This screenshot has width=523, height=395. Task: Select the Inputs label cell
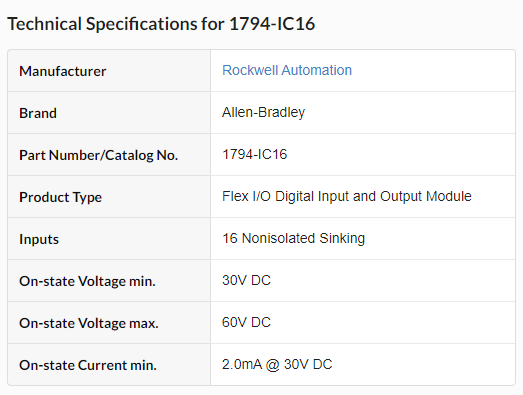tap(109, 239)
